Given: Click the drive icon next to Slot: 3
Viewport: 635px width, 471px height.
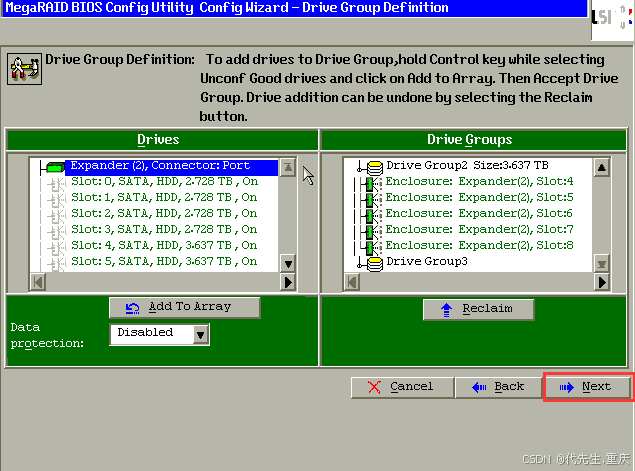Looking at the screenshot, I should 58,232.
